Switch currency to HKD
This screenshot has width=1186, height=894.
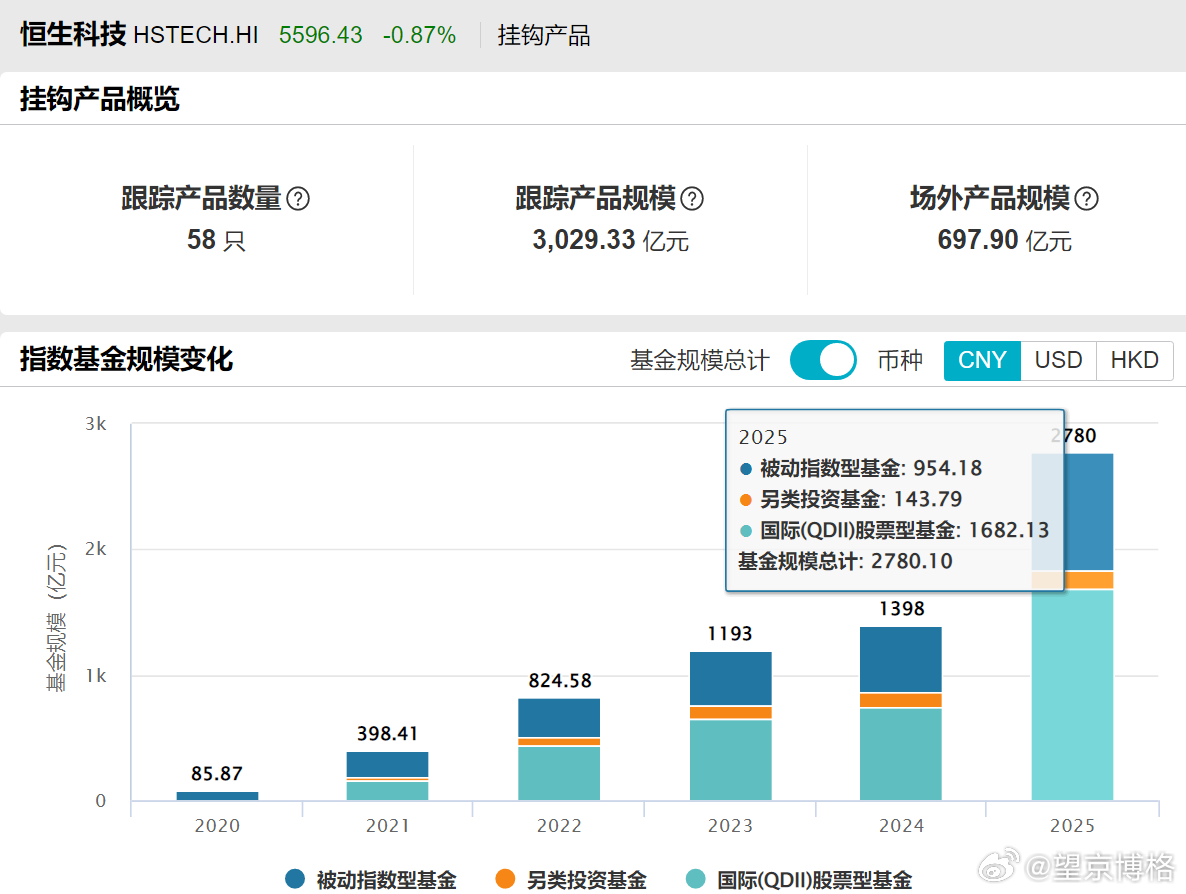click(x=1134, y=360)
